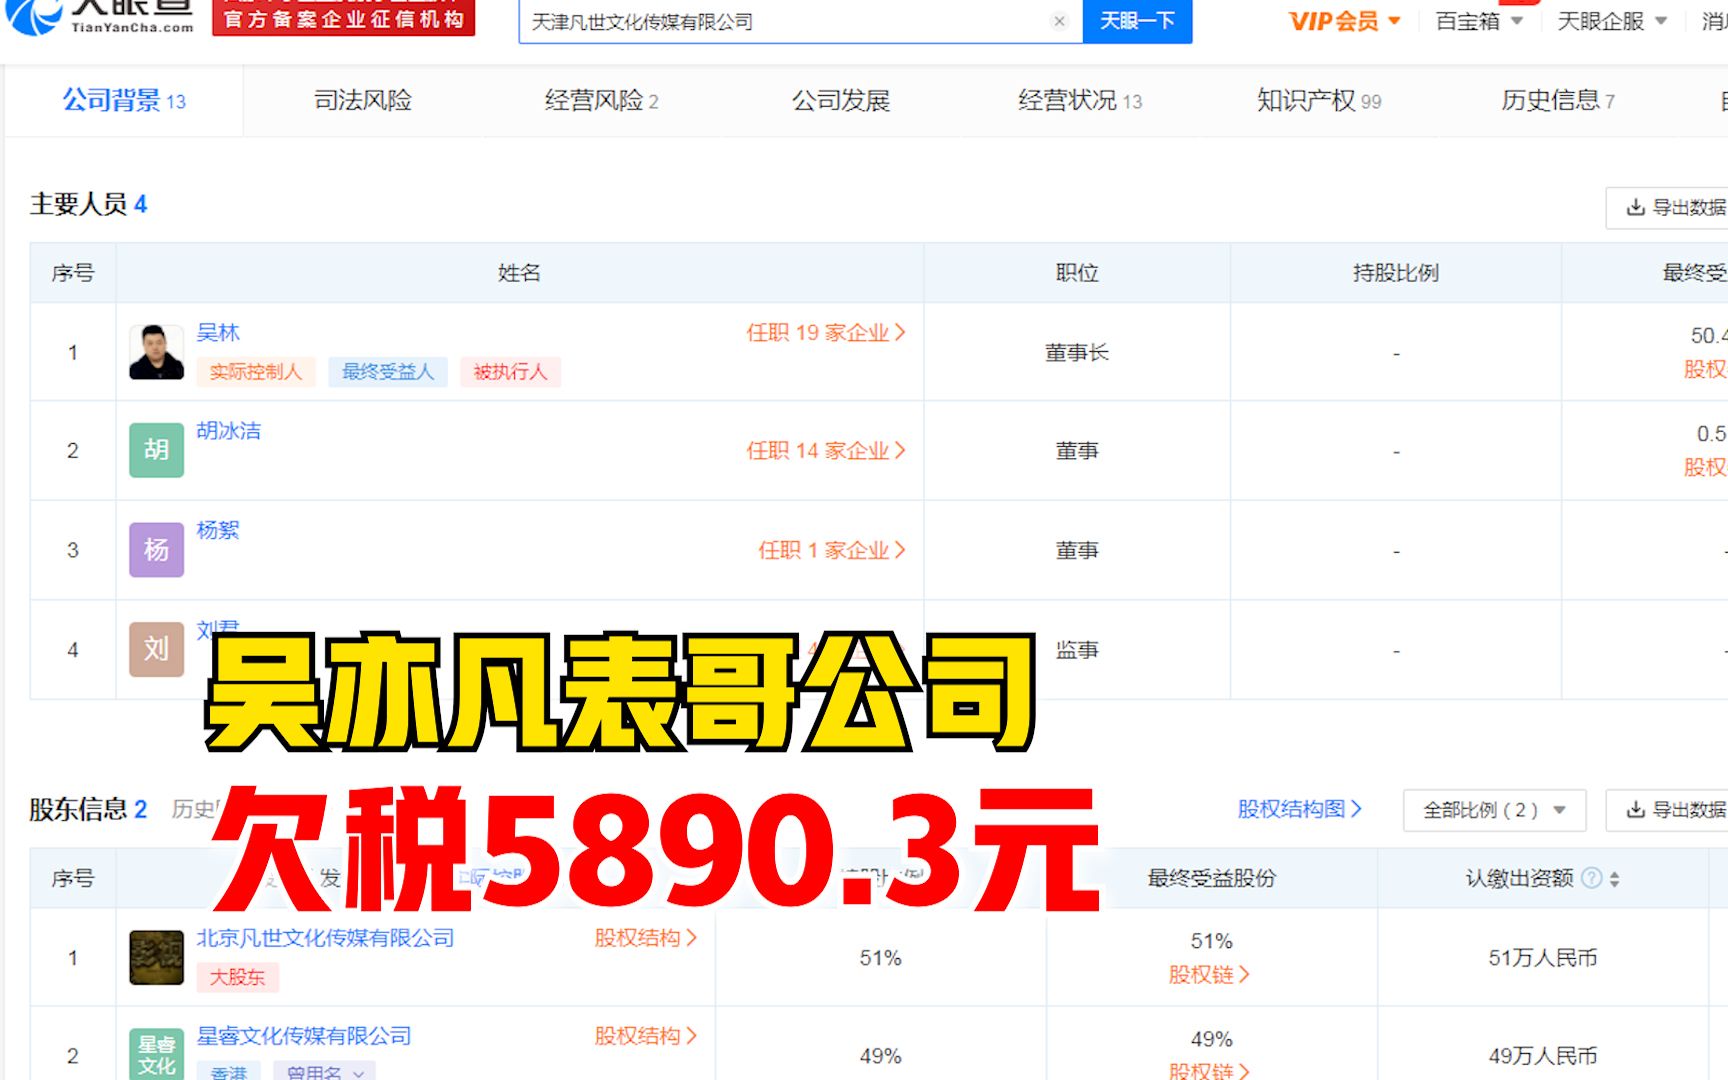The width and height of the screenshot is (1728, 1080).
Task: Clear the search box with the X icon
Action: click(x=1060, y=21)
